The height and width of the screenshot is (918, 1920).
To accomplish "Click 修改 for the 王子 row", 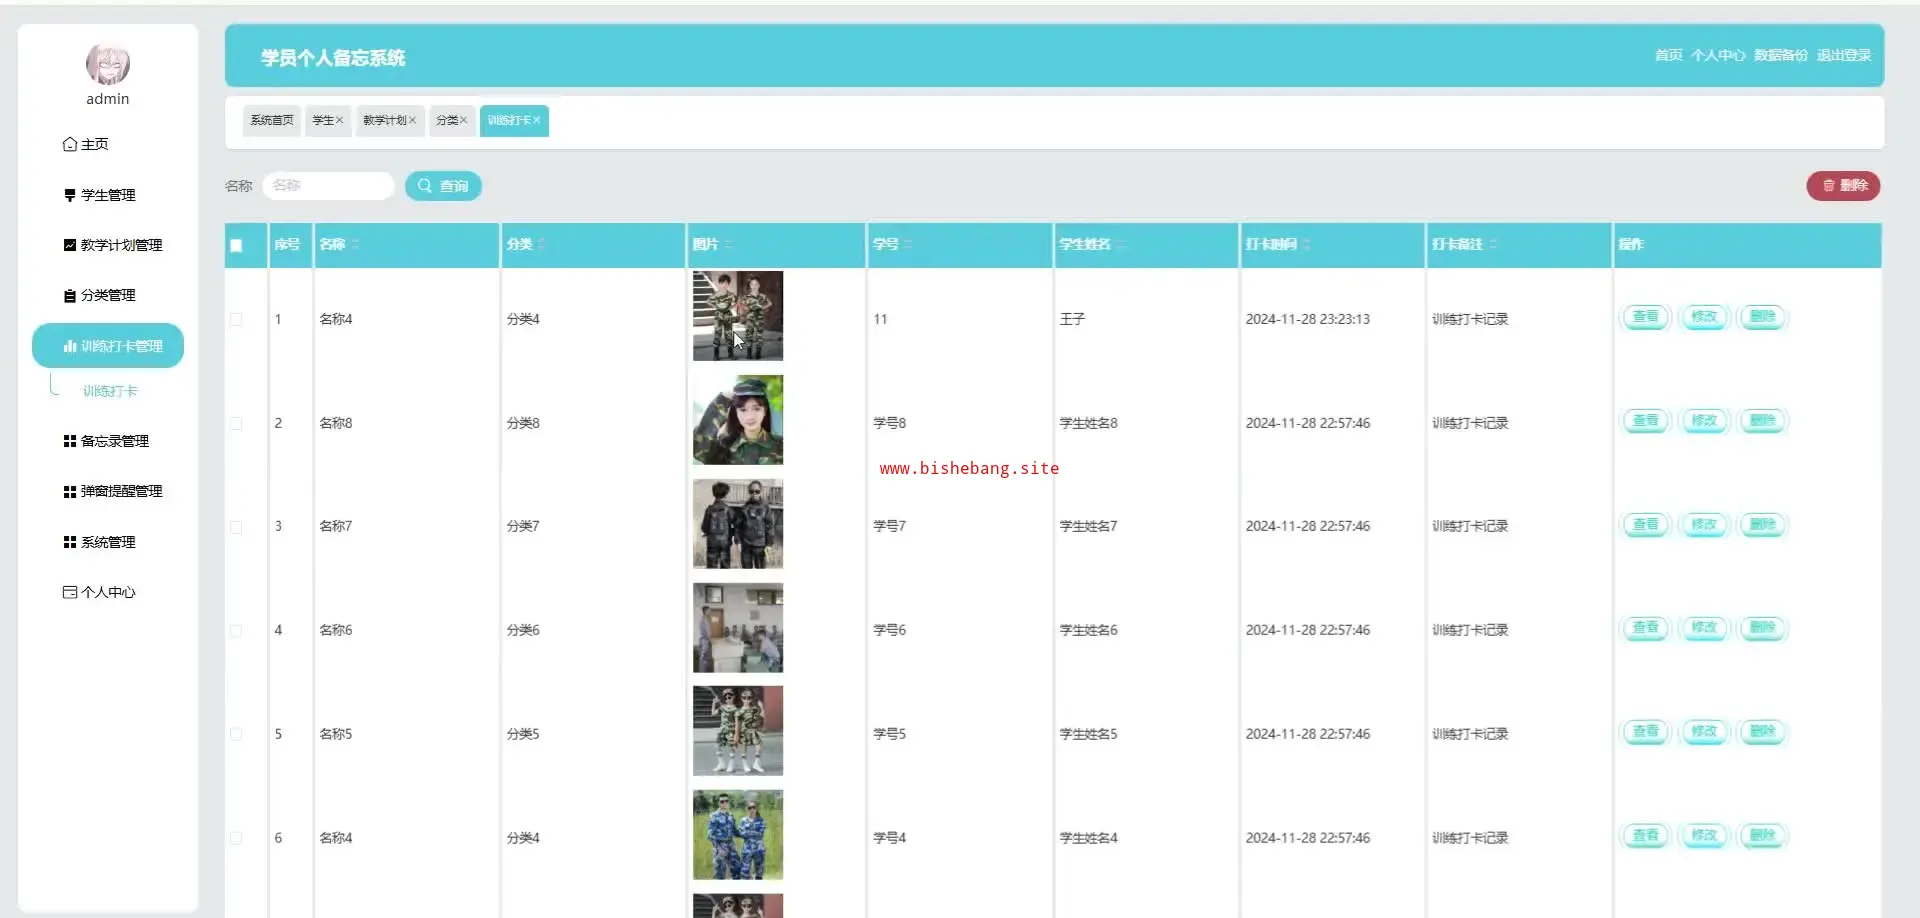I will pyautogui.click(x=1704, y=317).
